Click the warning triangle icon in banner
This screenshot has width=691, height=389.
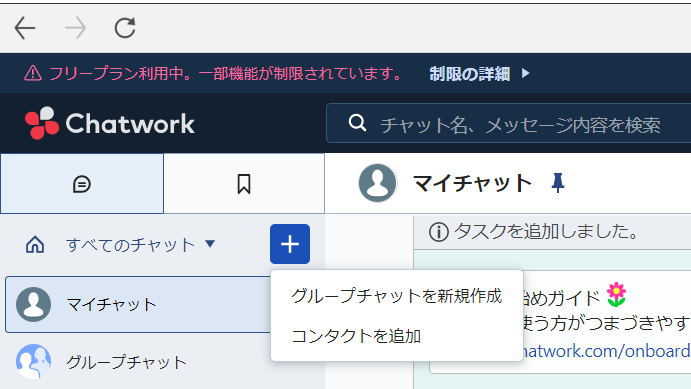[33, 73]
